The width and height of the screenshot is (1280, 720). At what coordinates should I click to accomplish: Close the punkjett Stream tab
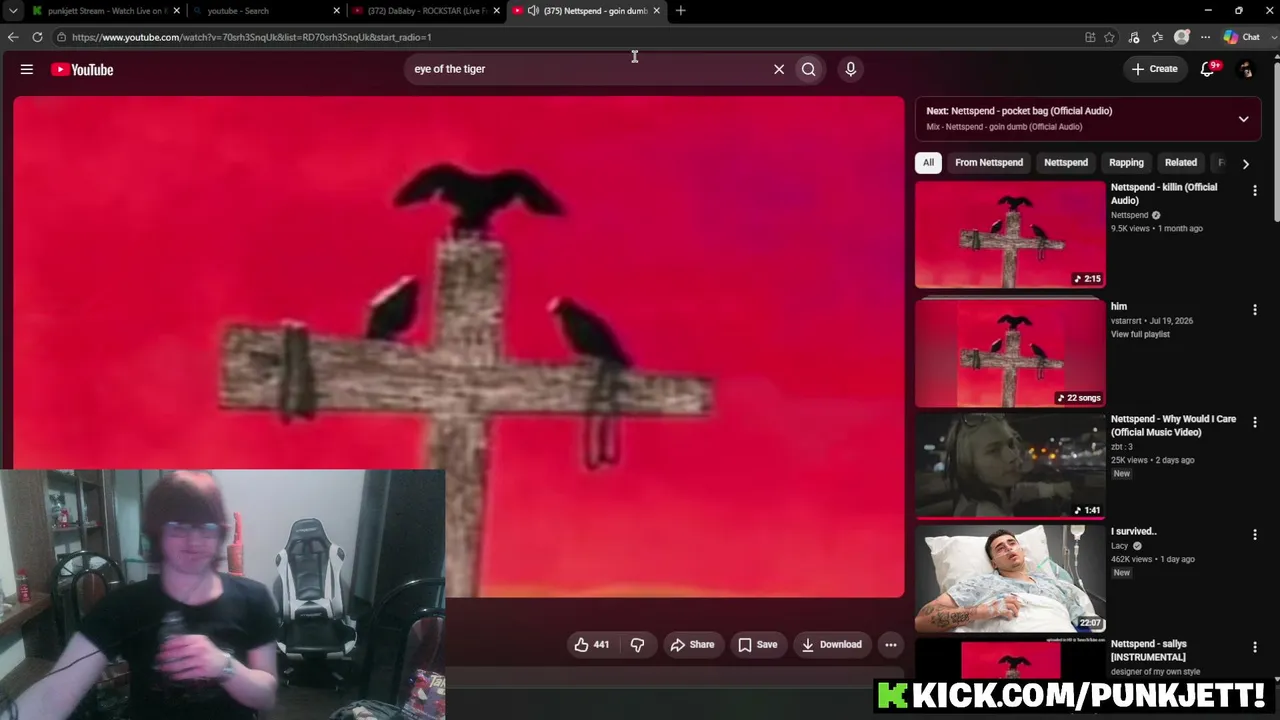coord(177,11)
